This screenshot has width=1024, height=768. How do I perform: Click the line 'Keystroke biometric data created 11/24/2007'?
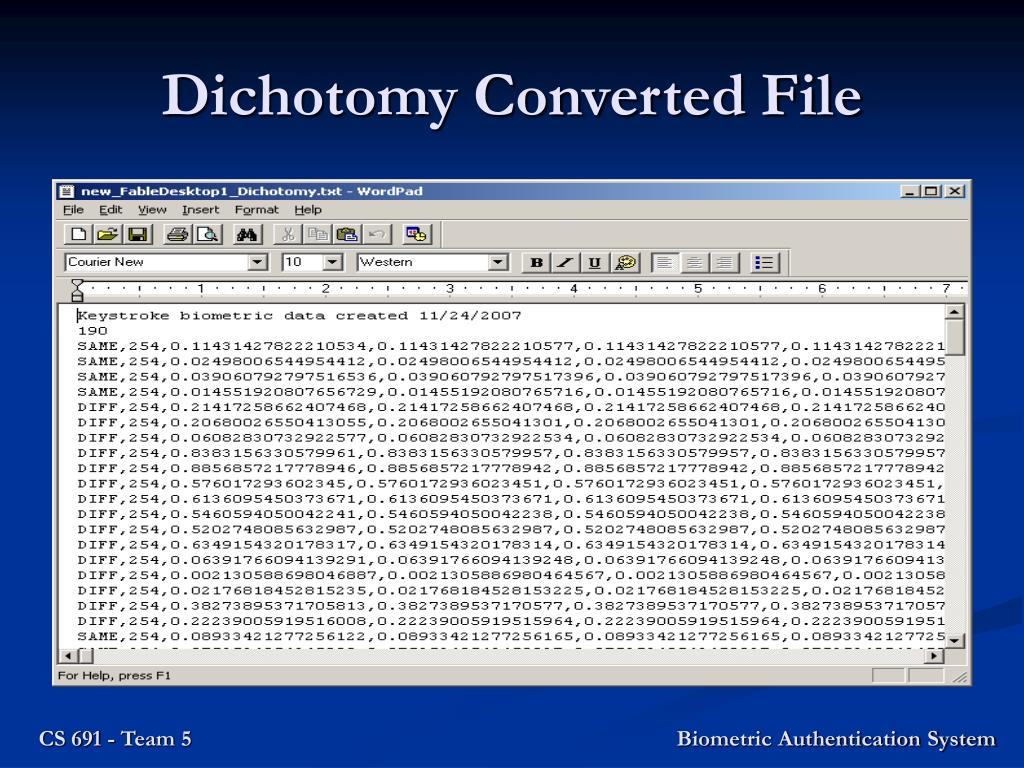299,316
